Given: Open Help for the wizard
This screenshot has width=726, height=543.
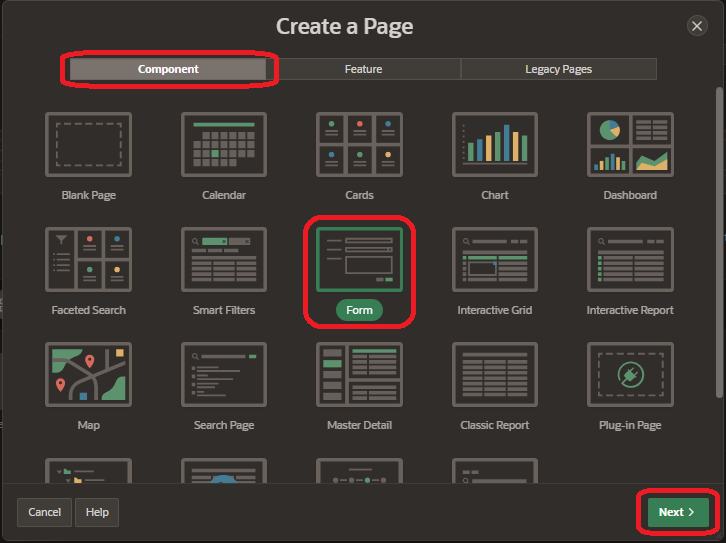Looking at the screenshot, I should [97, 512].
